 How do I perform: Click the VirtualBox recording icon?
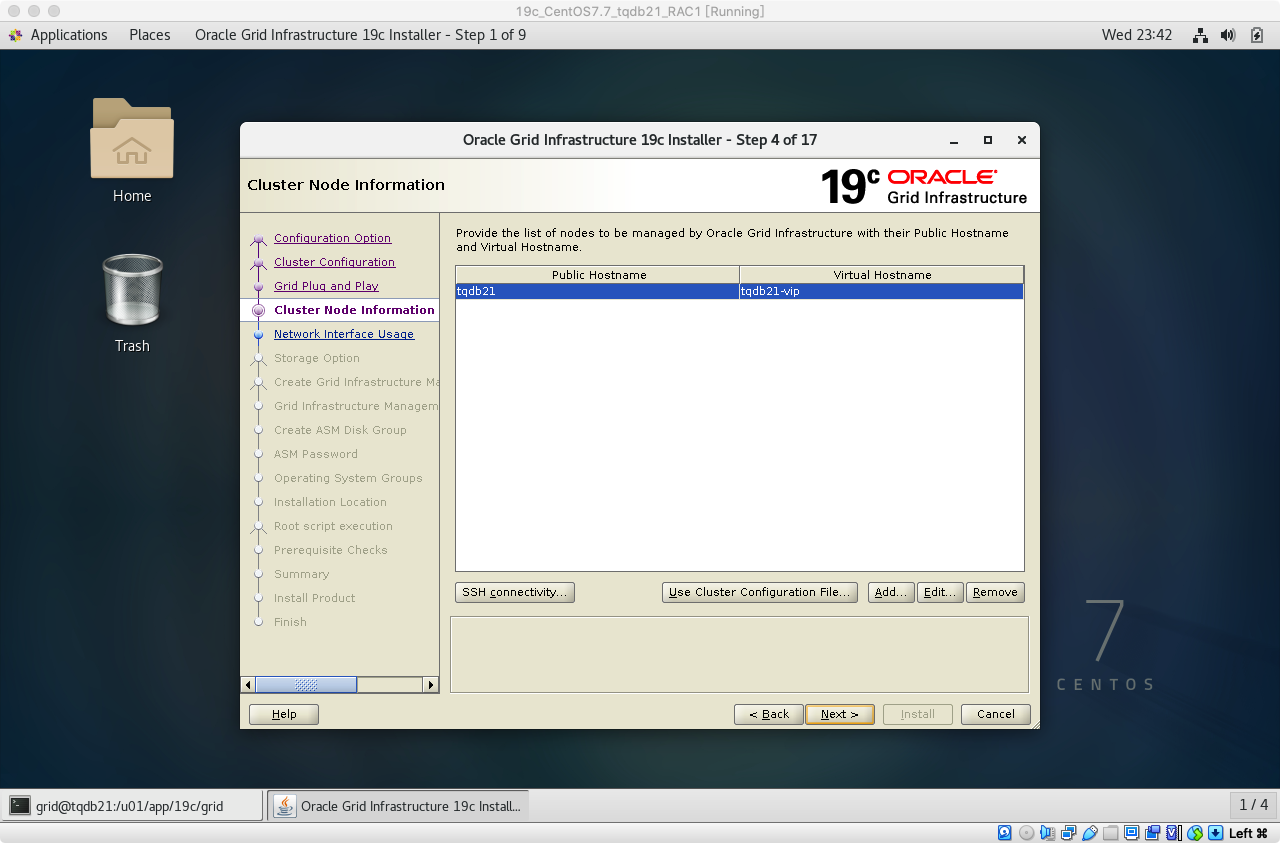[1152, 833]
